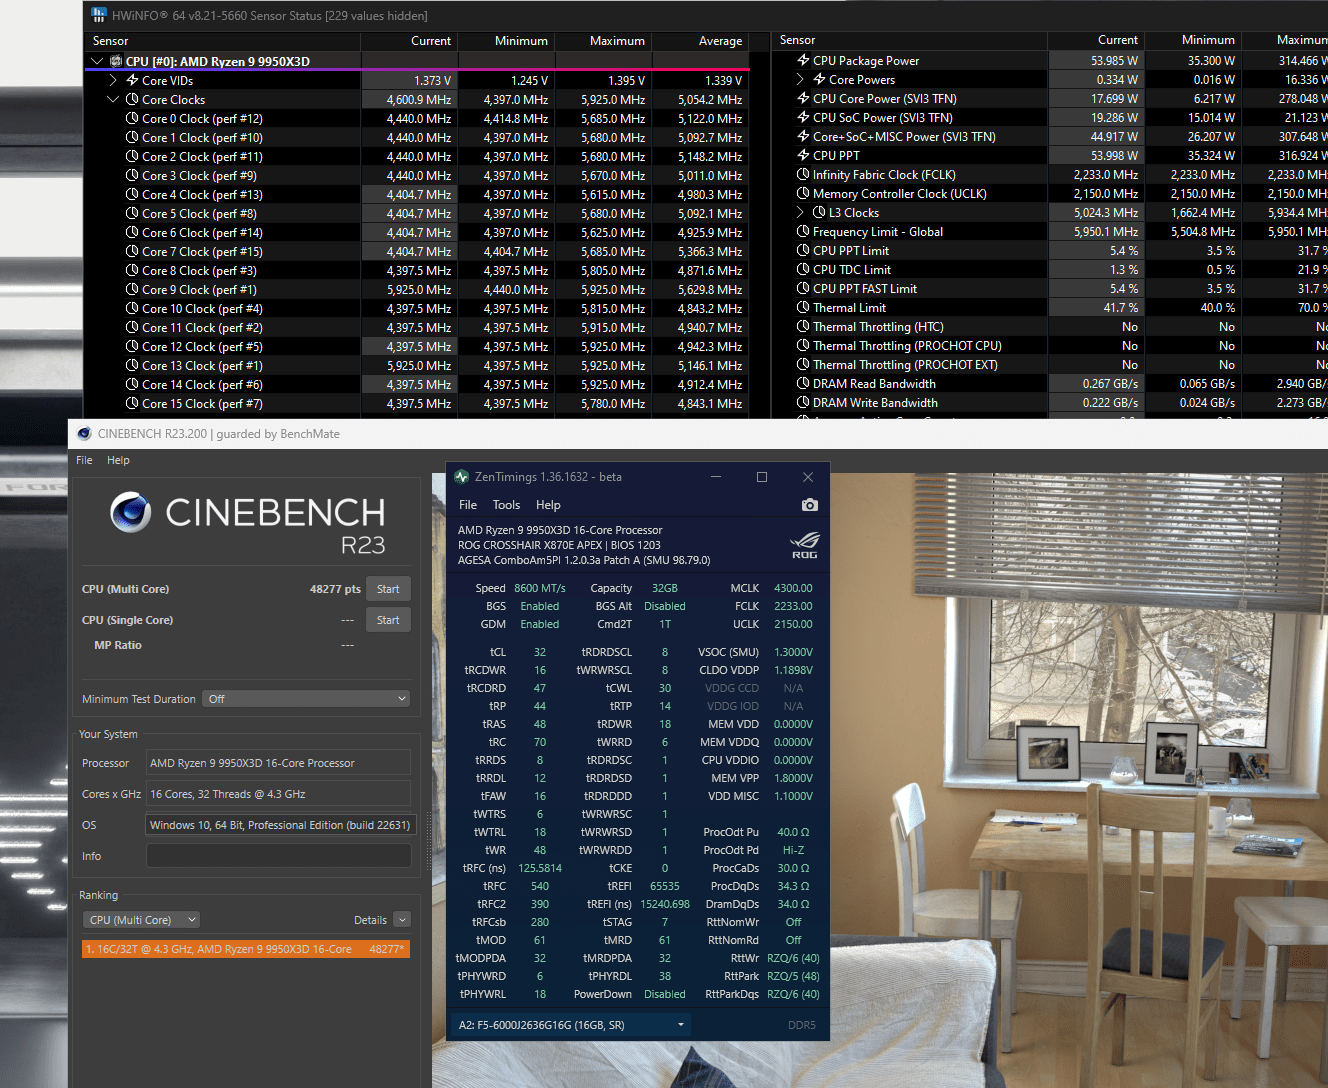Open the ZenTimings Tools menu

tap(506, 505)
